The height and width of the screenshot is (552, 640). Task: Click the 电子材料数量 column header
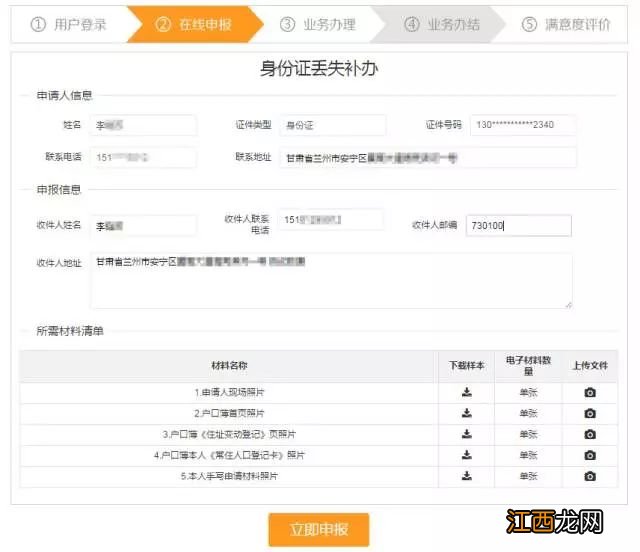pos(528,365)
